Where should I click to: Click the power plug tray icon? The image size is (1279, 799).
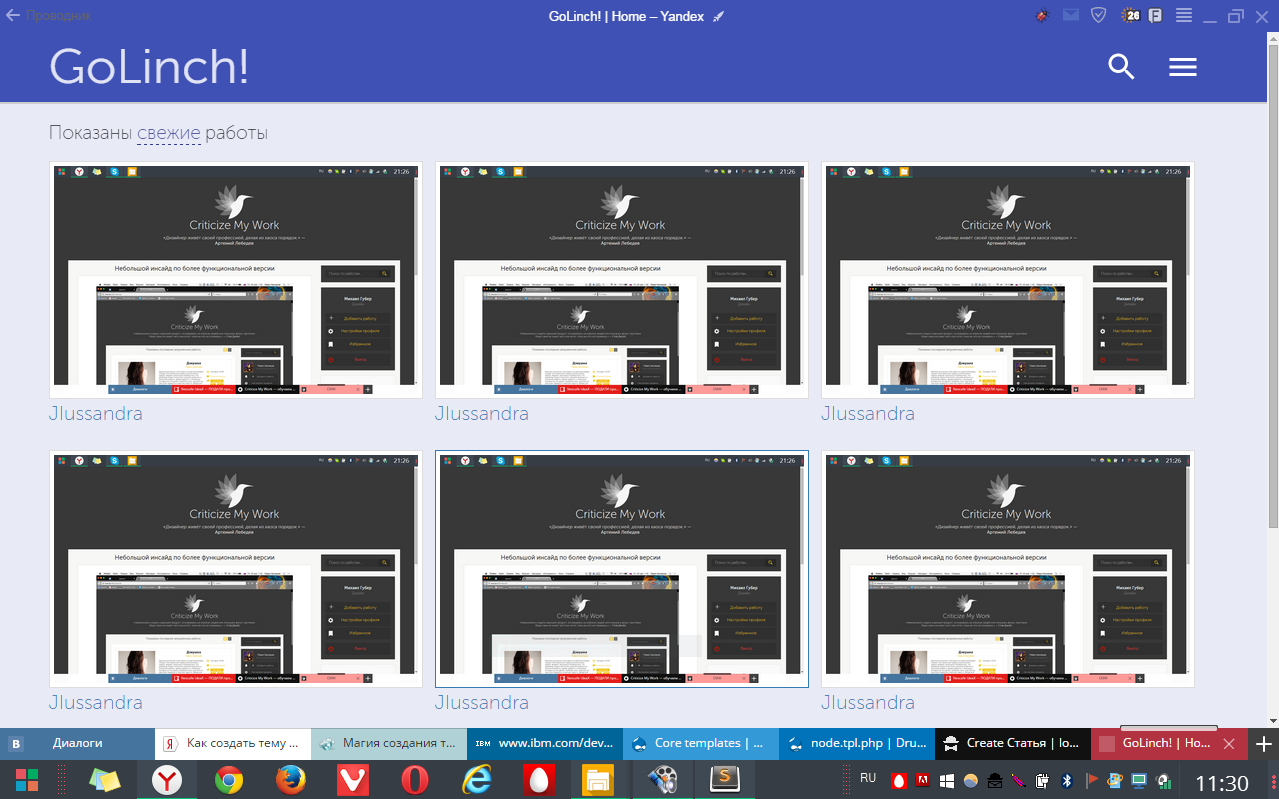tap(1042, 780)
